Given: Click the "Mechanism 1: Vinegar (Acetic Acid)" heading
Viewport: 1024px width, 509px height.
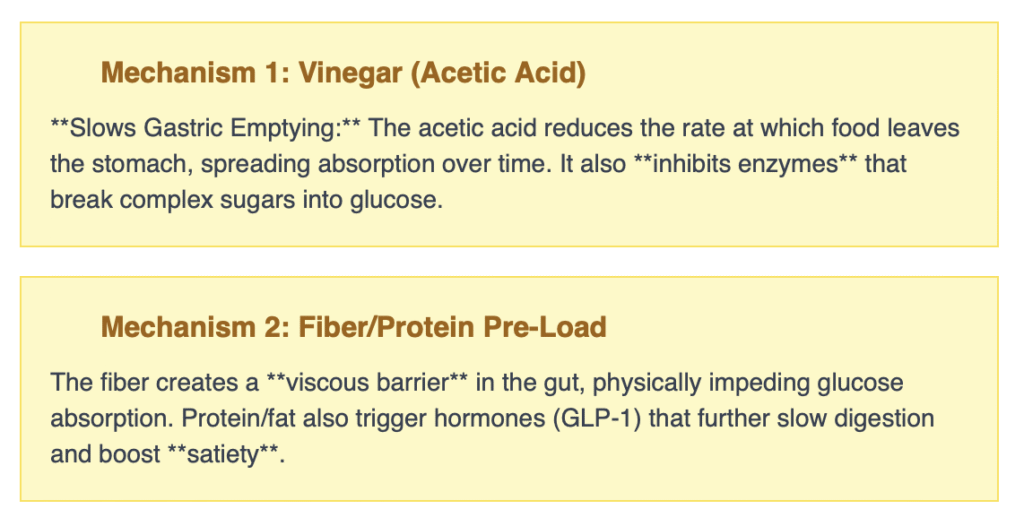Looking at the screenshot, I should coord(342,73).
